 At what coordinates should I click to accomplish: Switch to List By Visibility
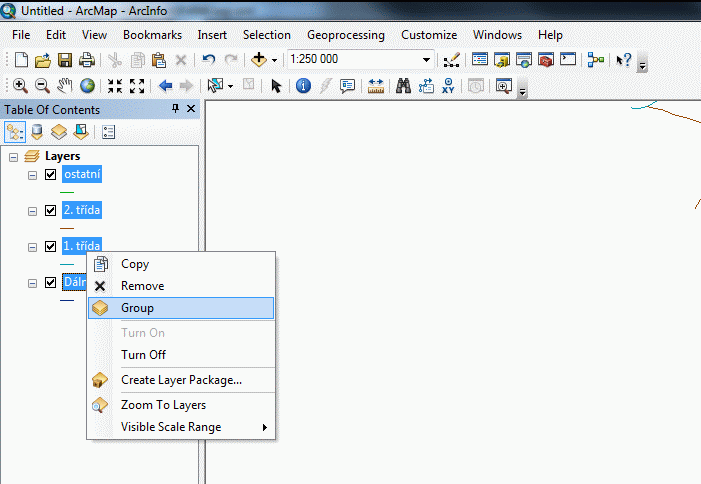(59, 132)
